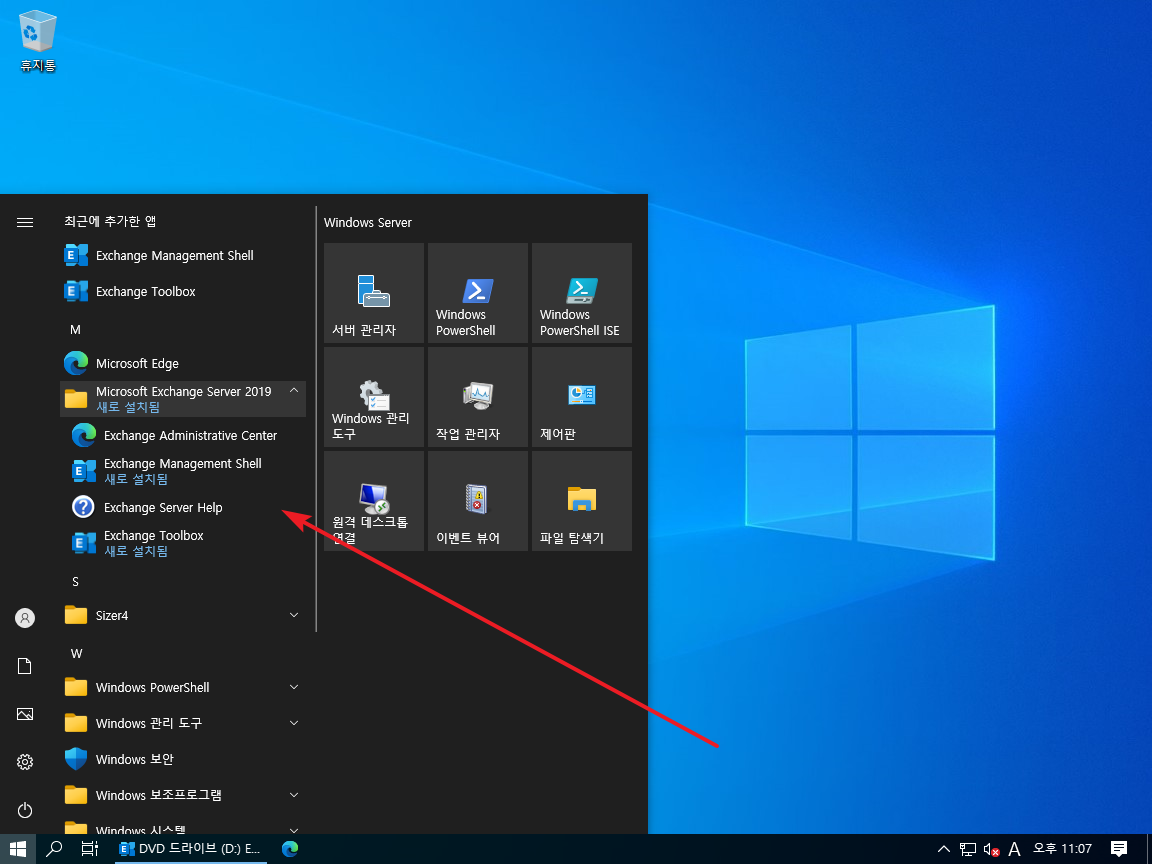Open Exchange Server Help
This screenshot has width=1152, height=864.
pyautogui.click(x=183, y=508)
